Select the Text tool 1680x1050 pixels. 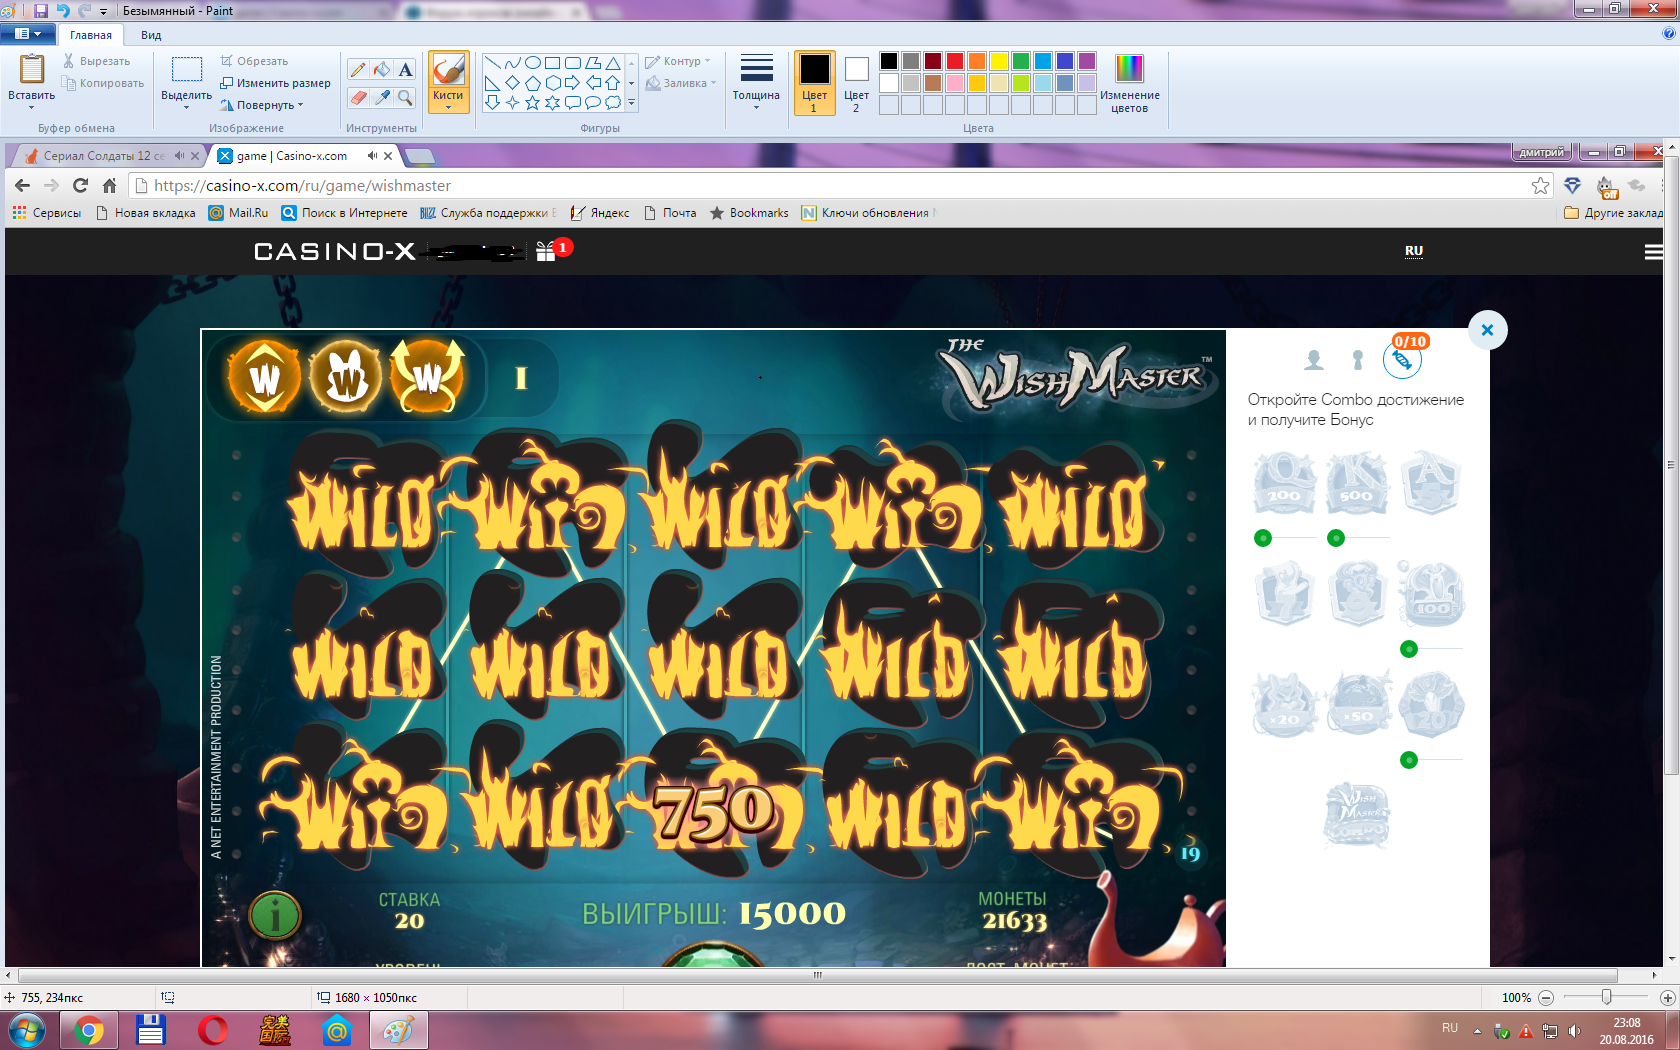click(x=405, y=69)
